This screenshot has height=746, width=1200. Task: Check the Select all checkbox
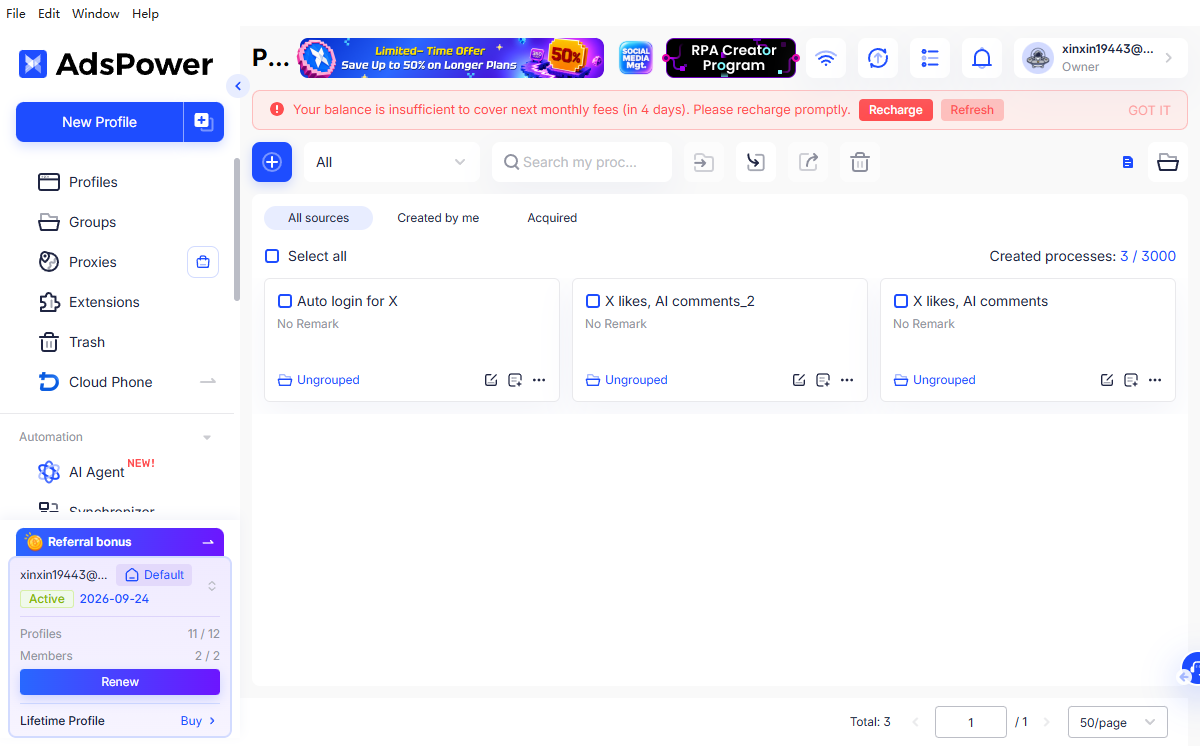click(272, 256)
